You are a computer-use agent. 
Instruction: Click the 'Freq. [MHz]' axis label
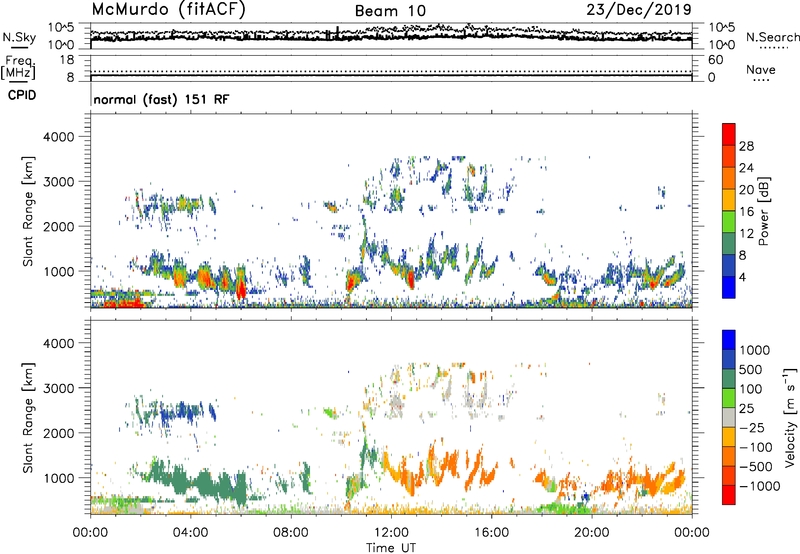pos(18,67)
